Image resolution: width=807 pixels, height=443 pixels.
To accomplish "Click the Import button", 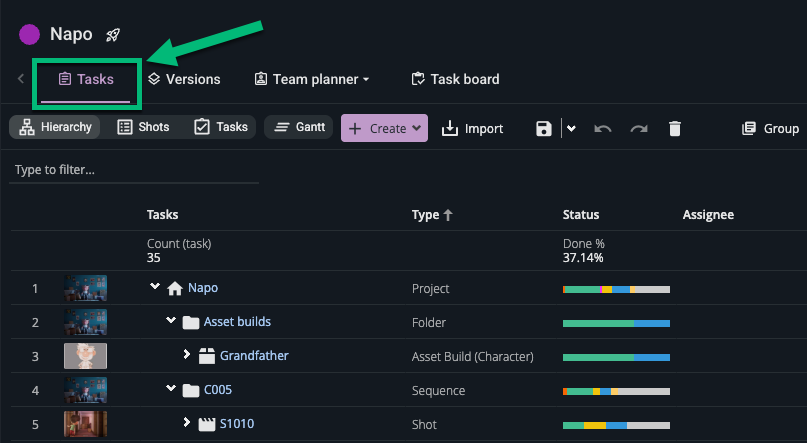I will 472,129.
